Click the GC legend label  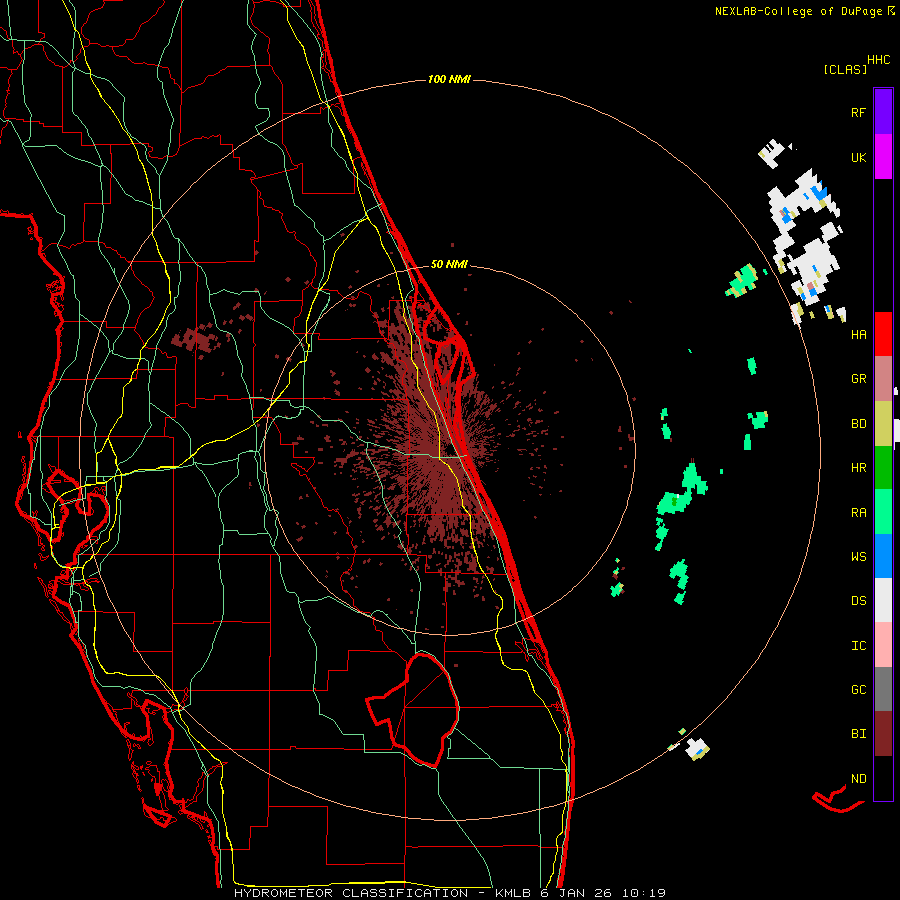858,690
